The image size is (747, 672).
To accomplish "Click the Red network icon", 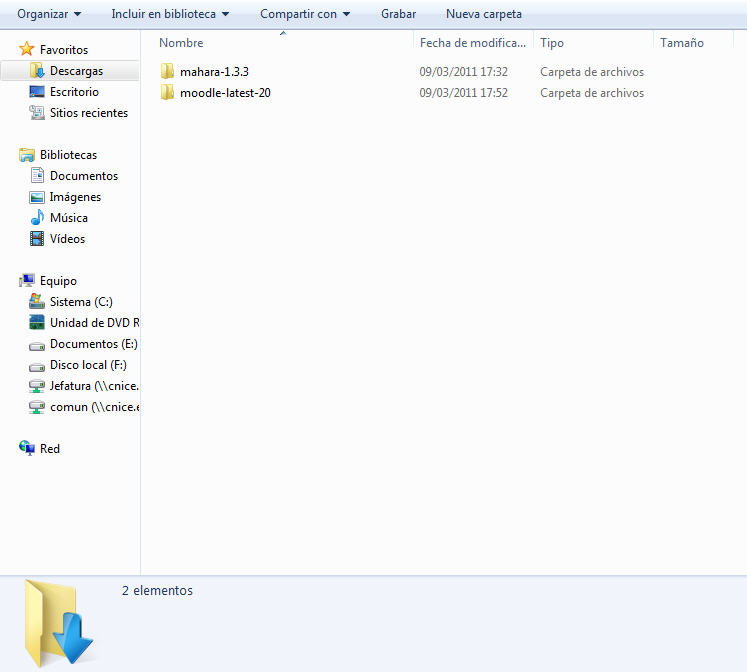I will tap(27, 449).
